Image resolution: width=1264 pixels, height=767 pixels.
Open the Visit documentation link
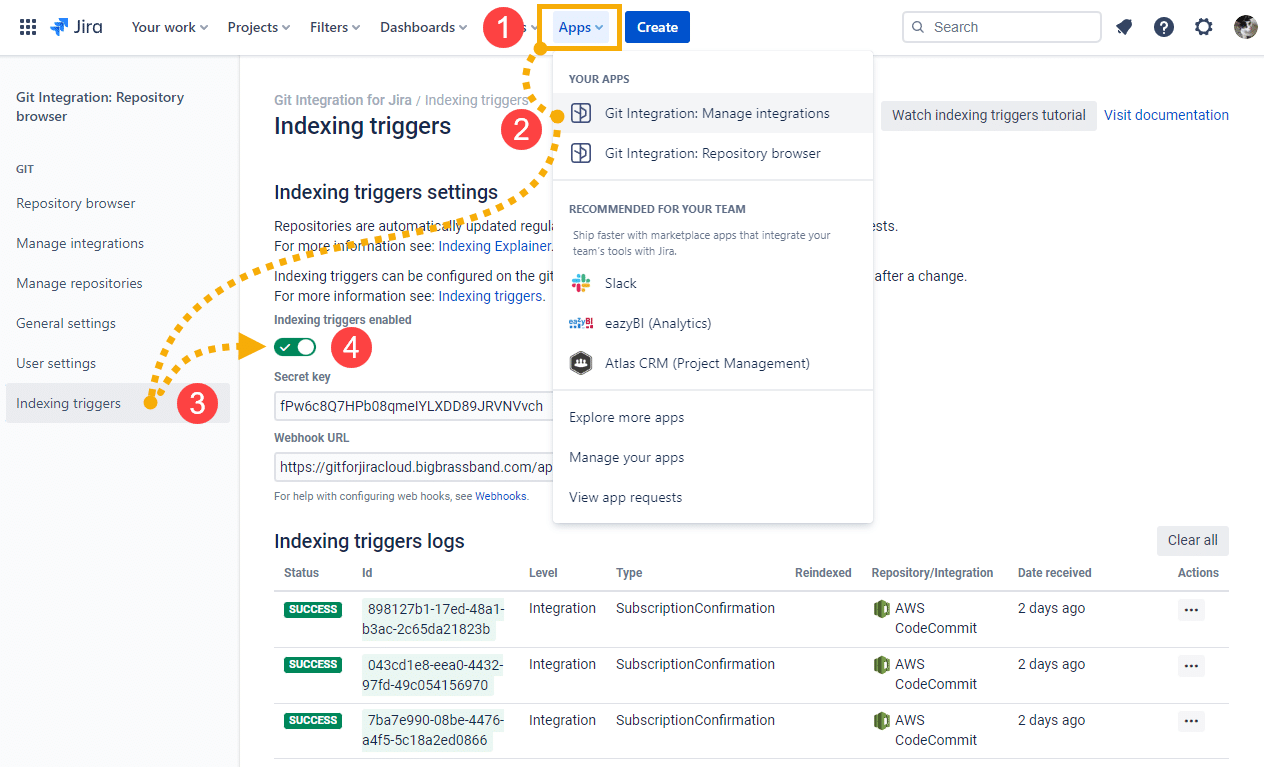tap(1166, 115)
